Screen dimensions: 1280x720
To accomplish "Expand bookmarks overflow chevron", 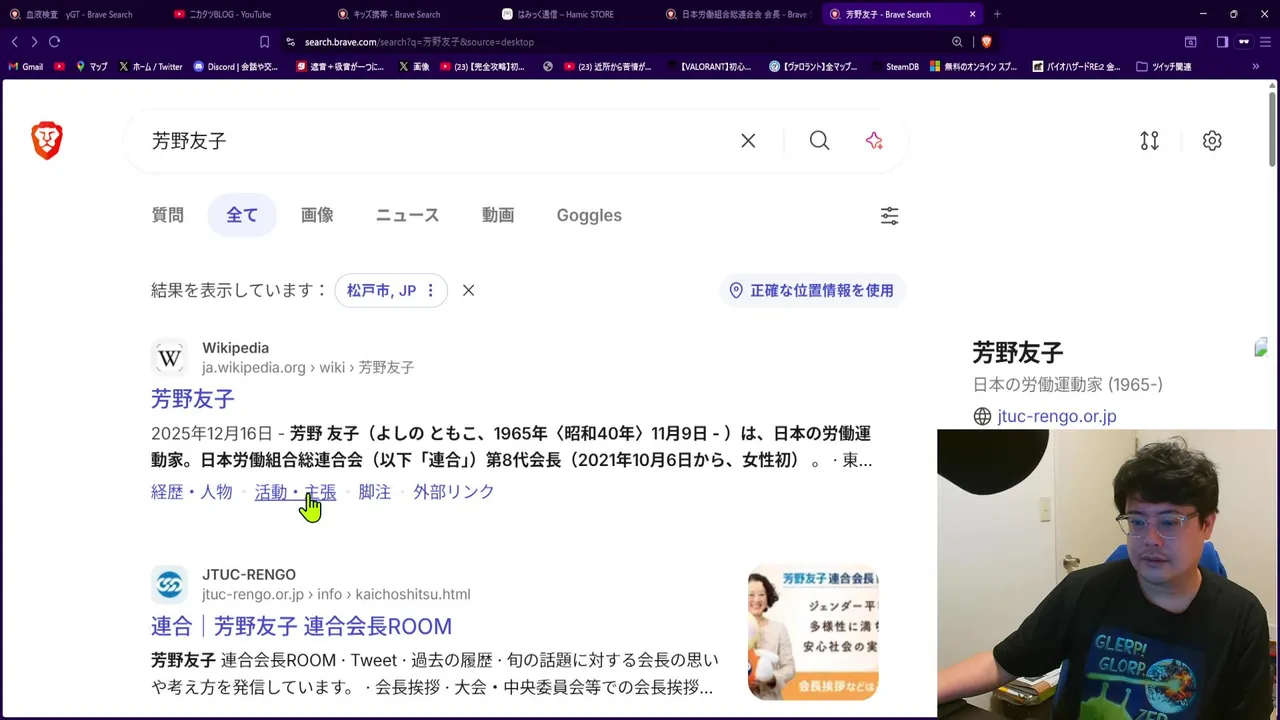I will [x=1256, y=67].
